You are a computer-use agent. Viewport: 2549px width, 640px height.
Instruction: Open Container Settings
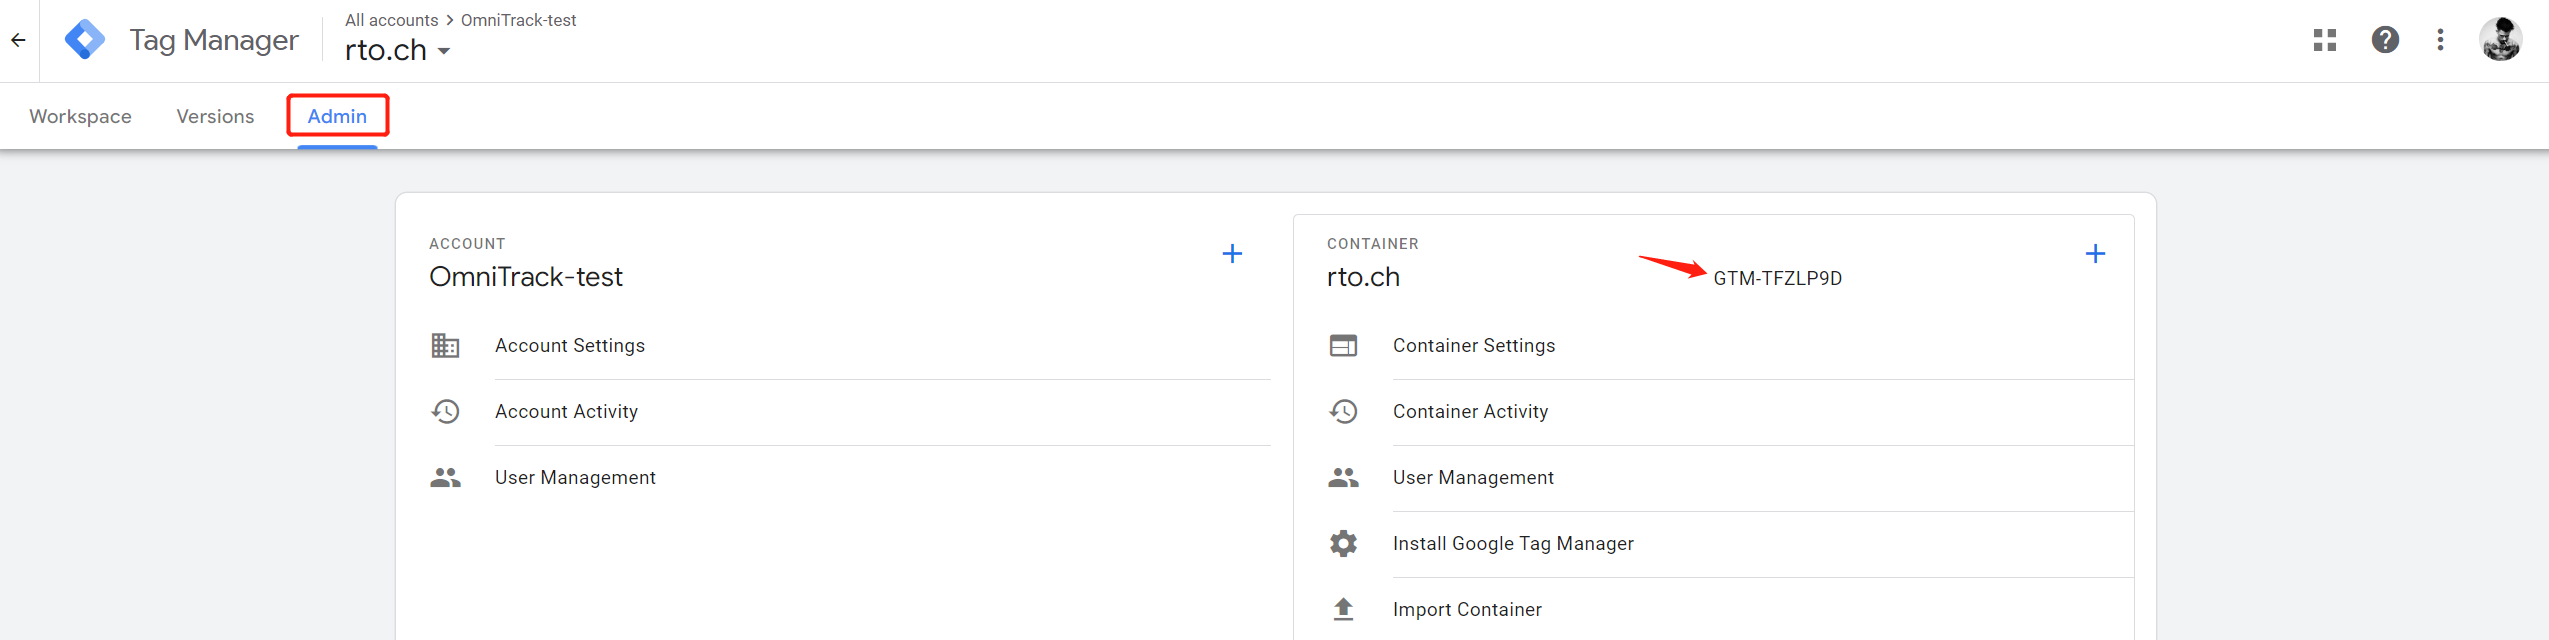coord(1474,346)
